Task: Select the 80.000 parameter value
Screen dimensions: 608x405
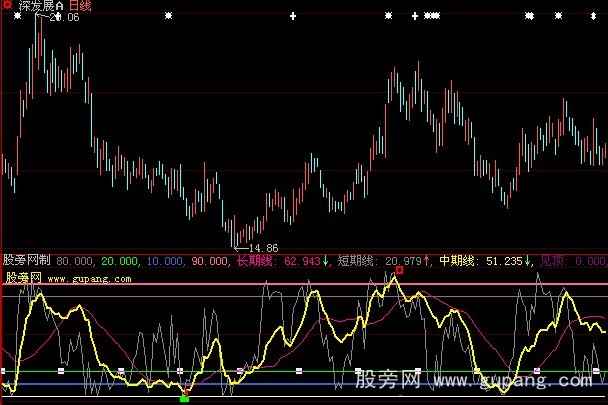Action: pyautogui.click(x=74, y=261)
